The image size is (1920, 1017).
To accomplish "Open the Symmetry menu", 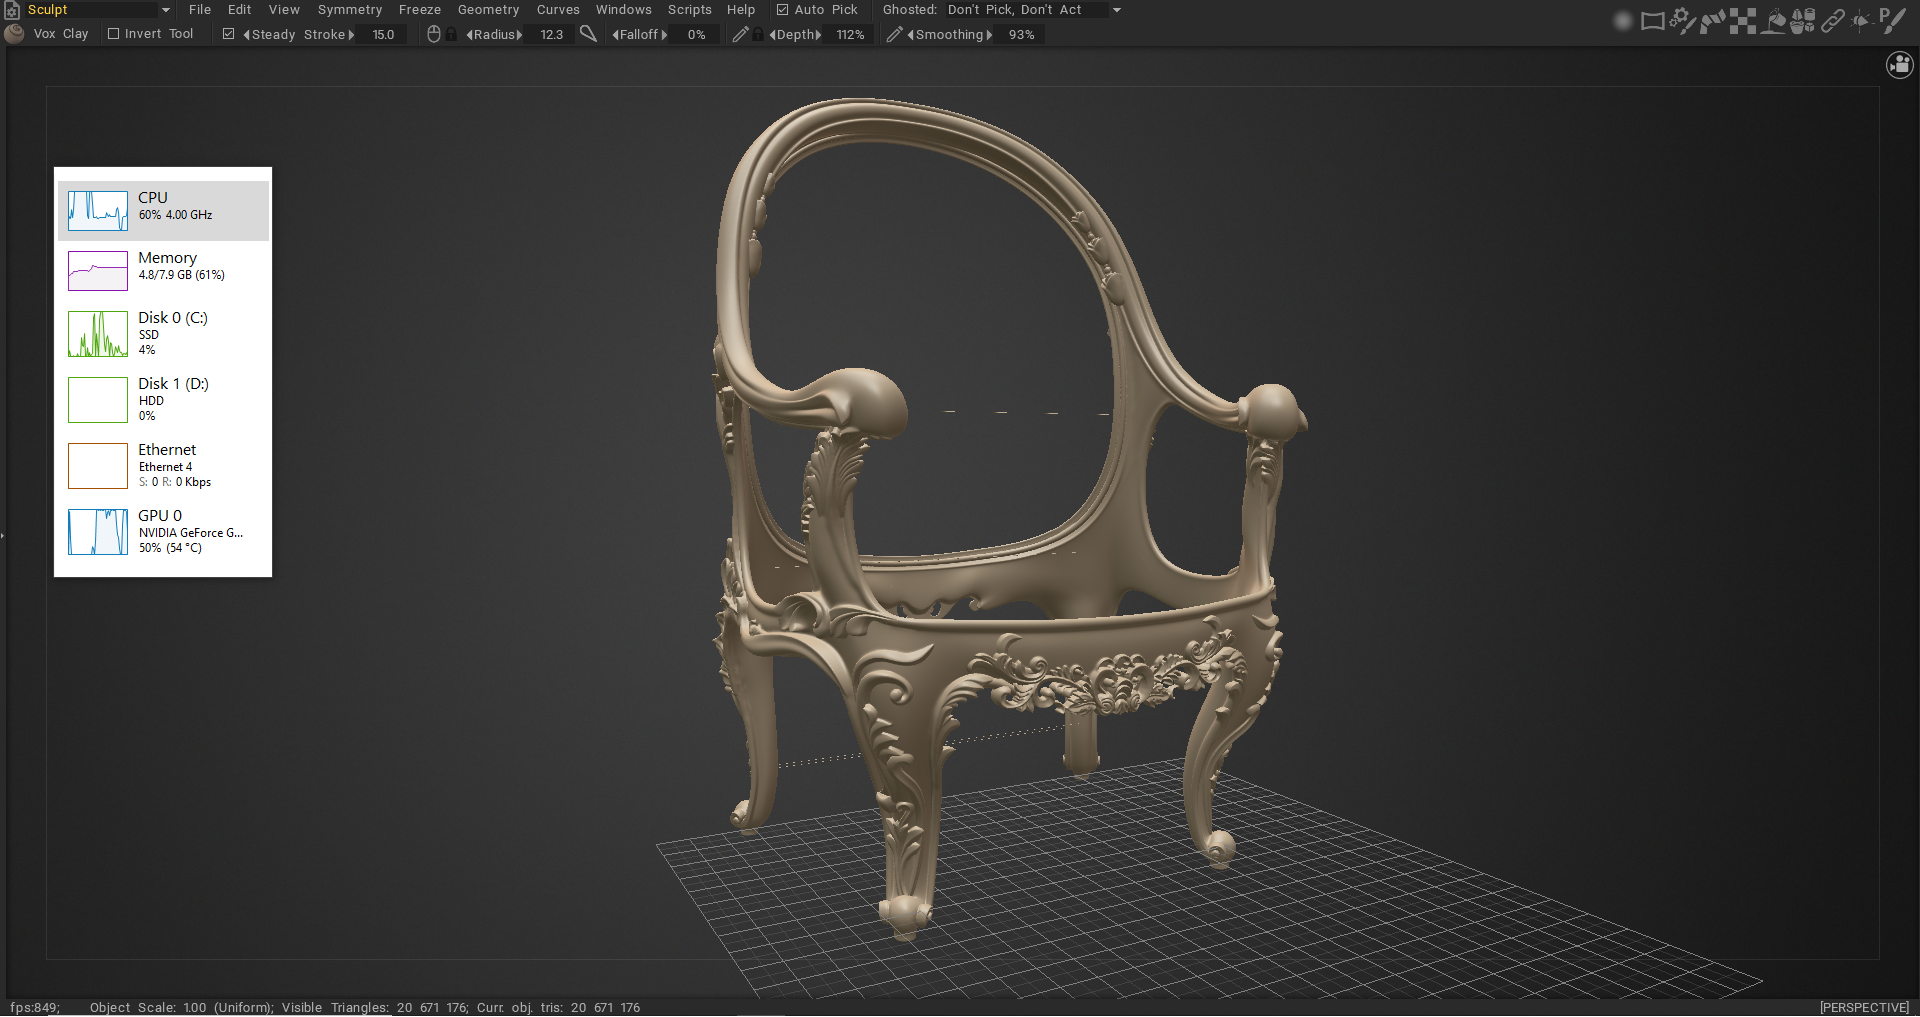I will 350,10.
